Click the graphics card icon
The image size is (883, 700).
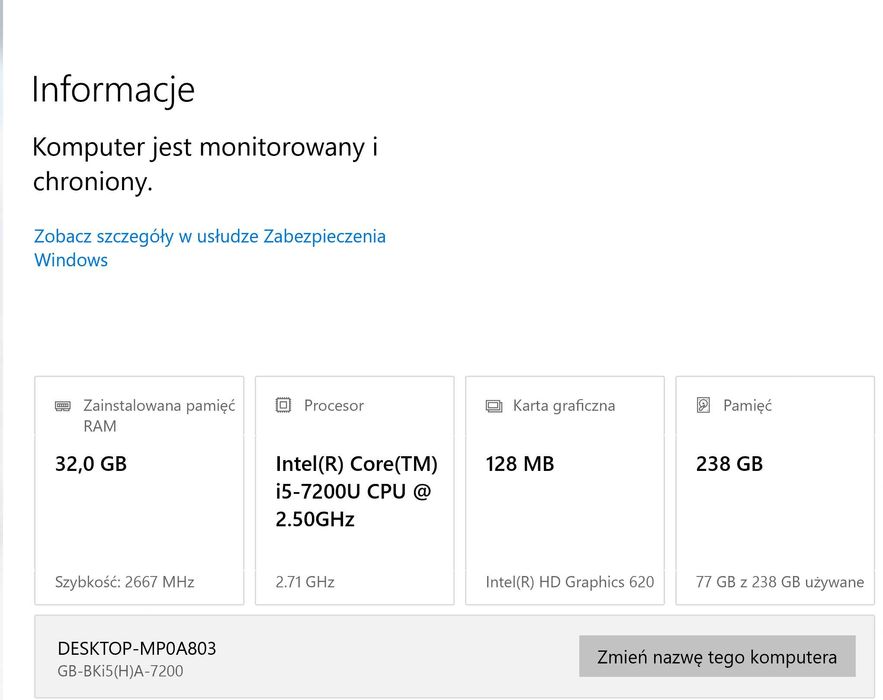[x=493, y=406]
